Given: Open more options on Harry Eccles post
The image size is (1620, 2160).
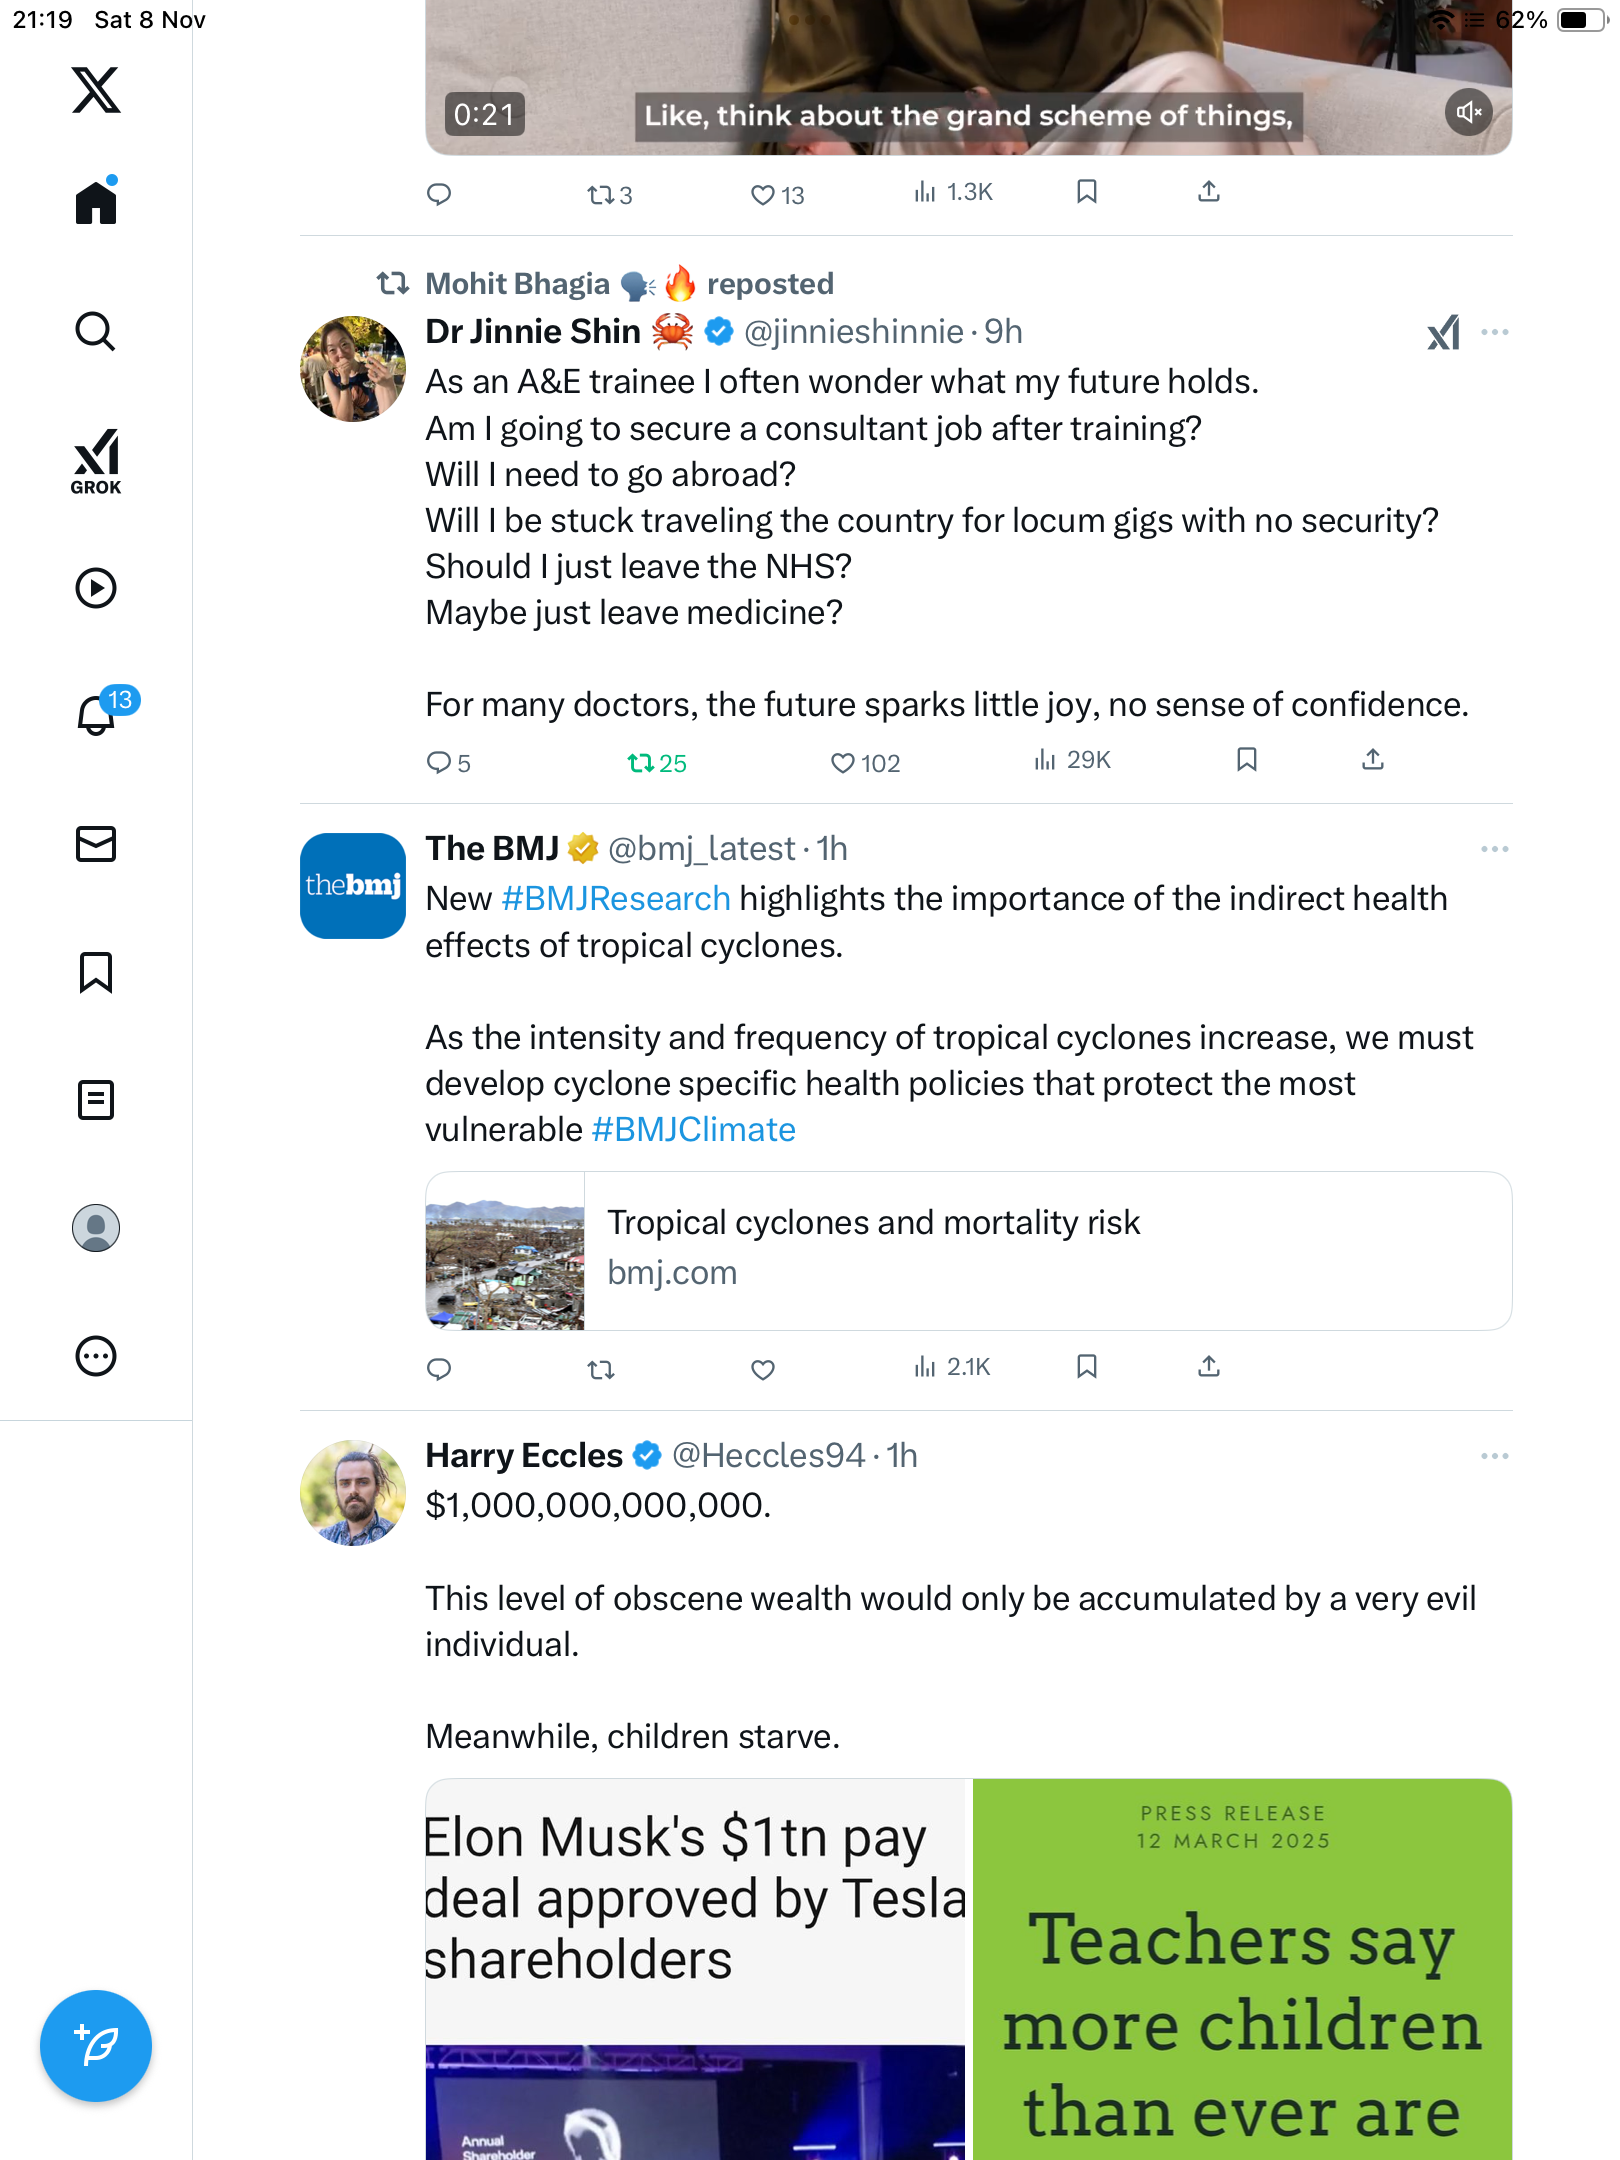Looking at the screenshot, I should pos(1494,1456).
